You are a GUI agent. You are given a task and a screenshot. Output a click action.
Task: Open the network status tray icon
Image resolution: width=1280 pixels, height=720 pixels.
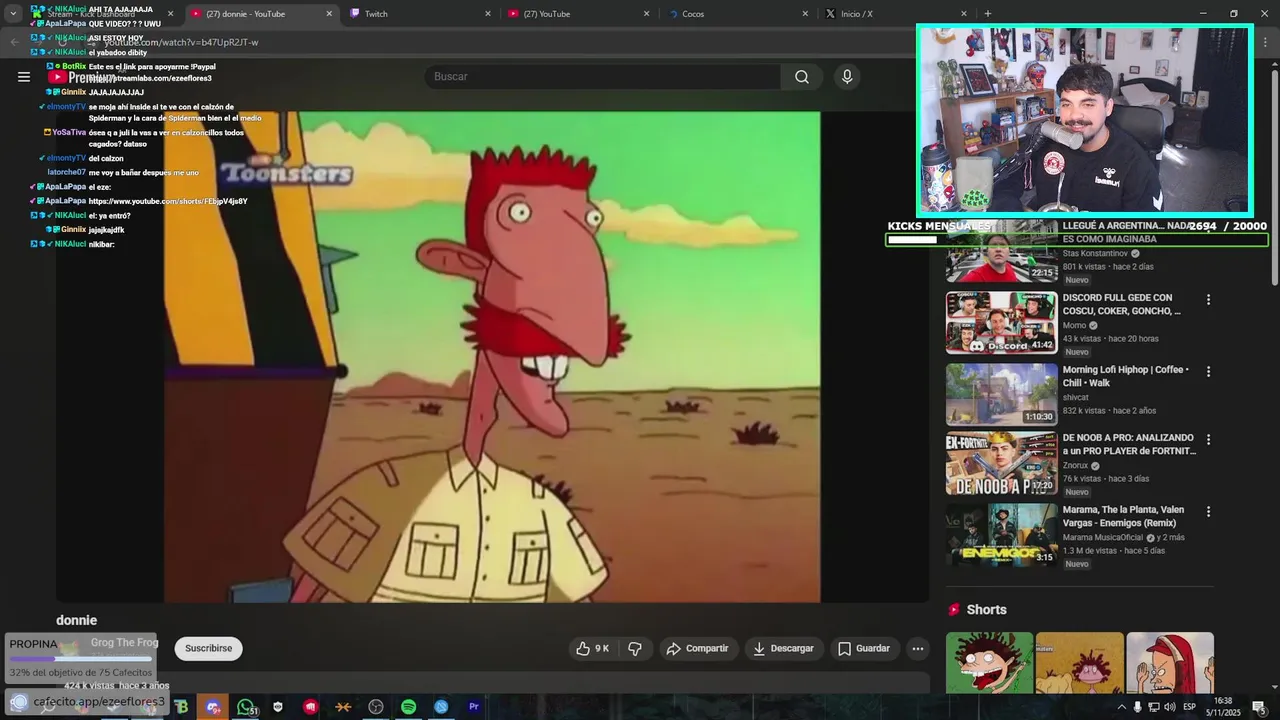coord(1154,707)
